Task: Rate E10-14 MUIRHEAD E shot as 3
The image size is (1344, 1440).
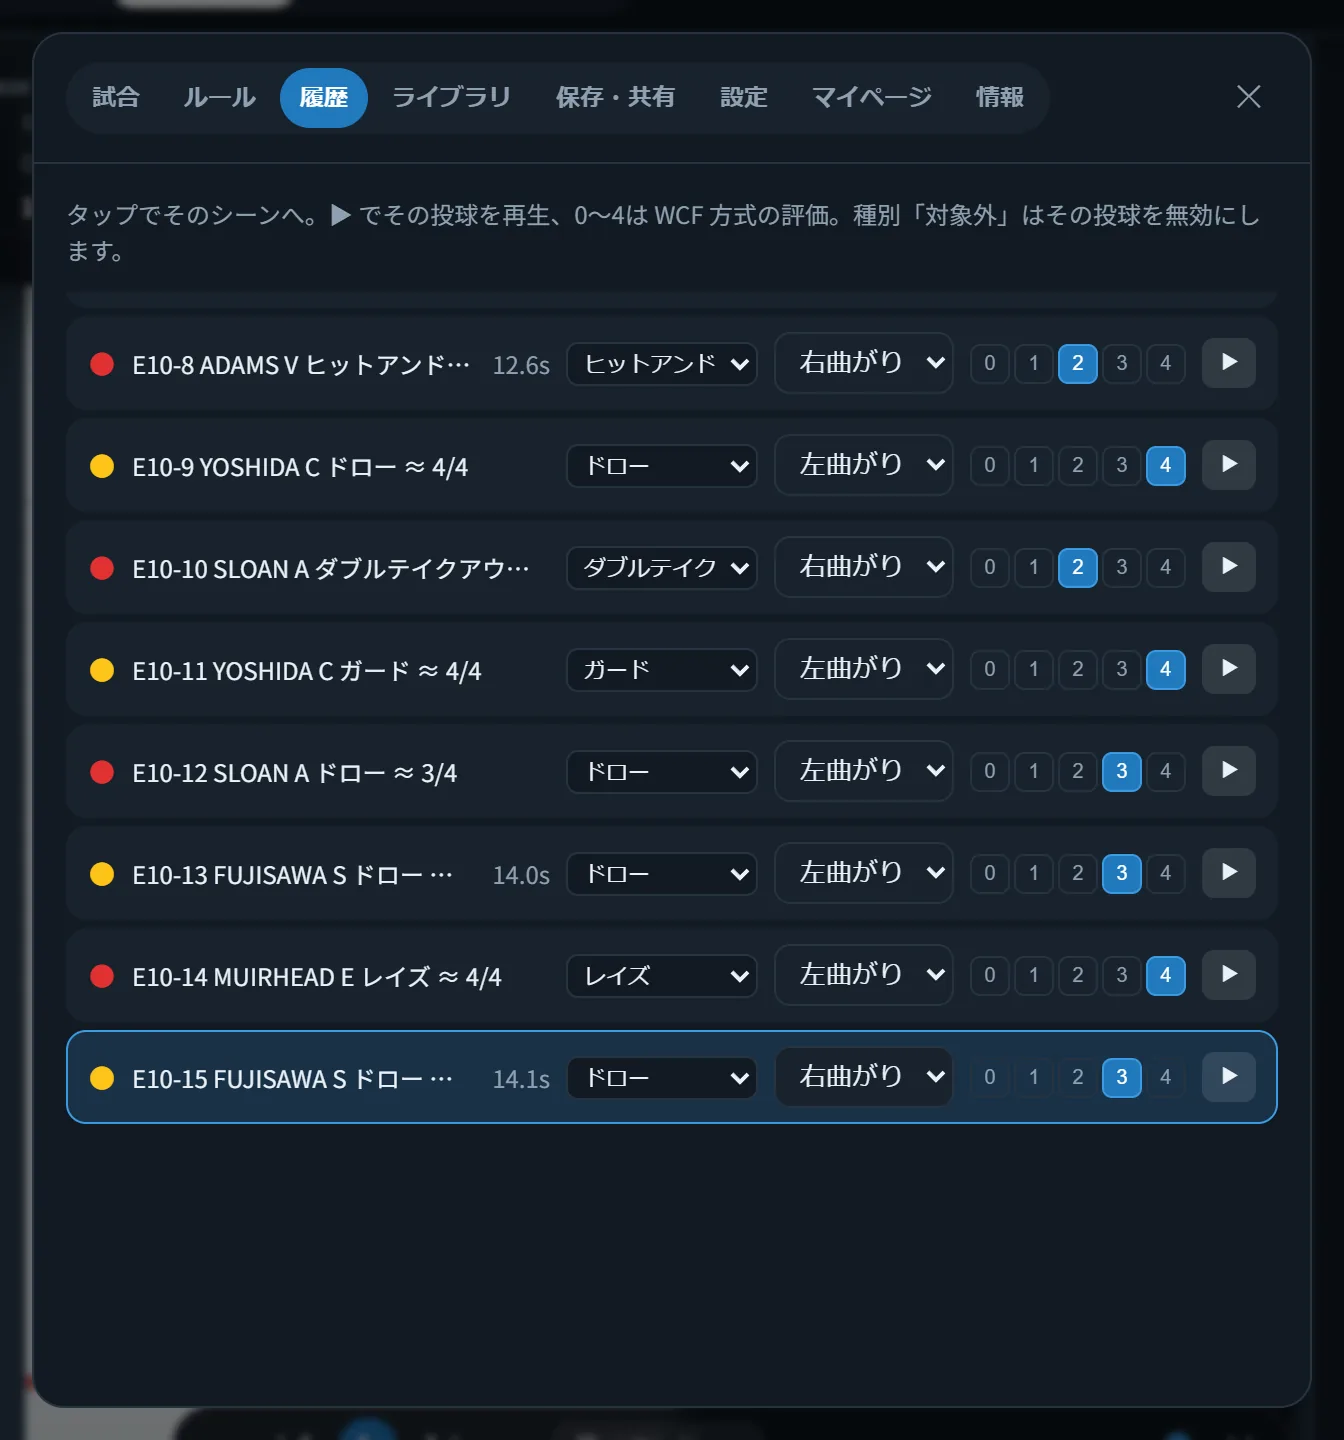Action: 1122,975
